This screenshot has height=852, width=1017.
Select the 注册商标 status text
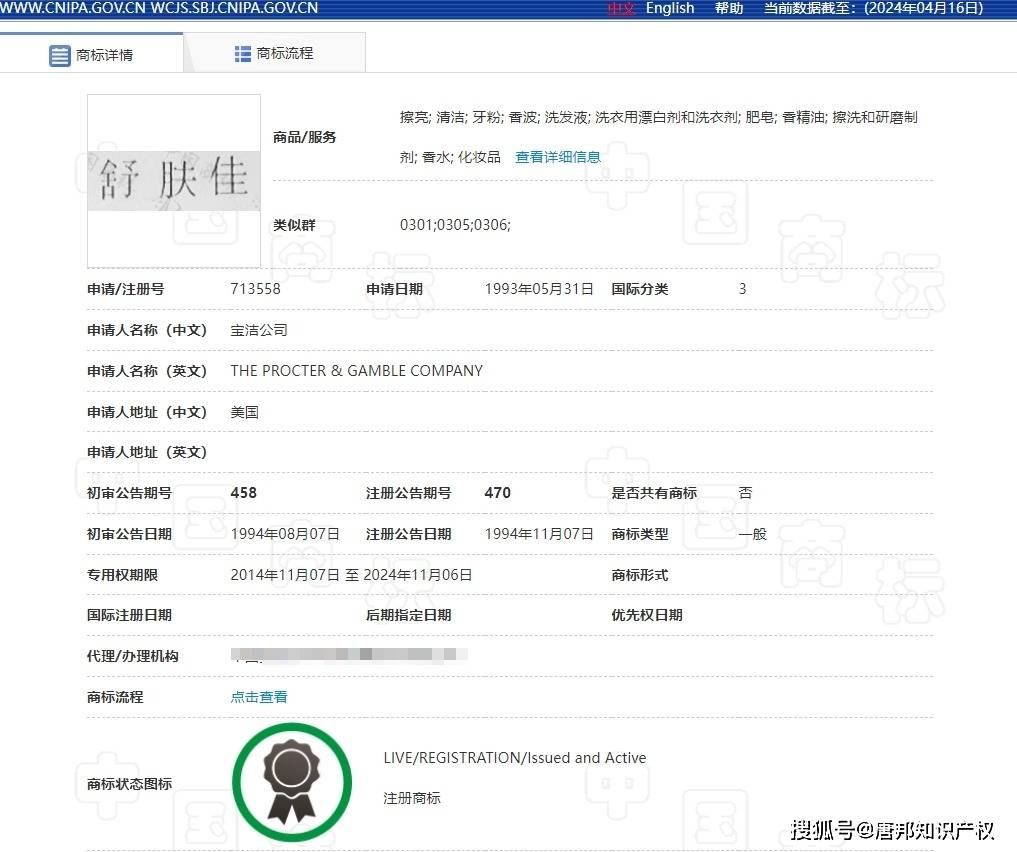pyautogui.click(x=412, y=798)
